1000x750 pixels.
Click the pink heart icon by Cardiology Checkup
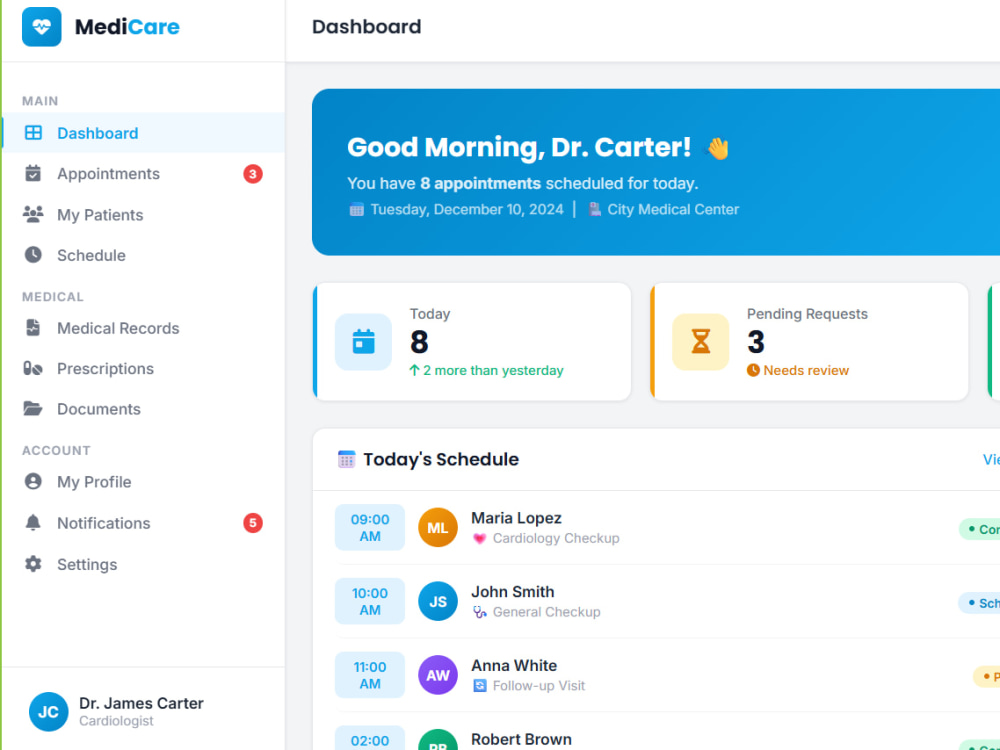[x=480, y=539]
